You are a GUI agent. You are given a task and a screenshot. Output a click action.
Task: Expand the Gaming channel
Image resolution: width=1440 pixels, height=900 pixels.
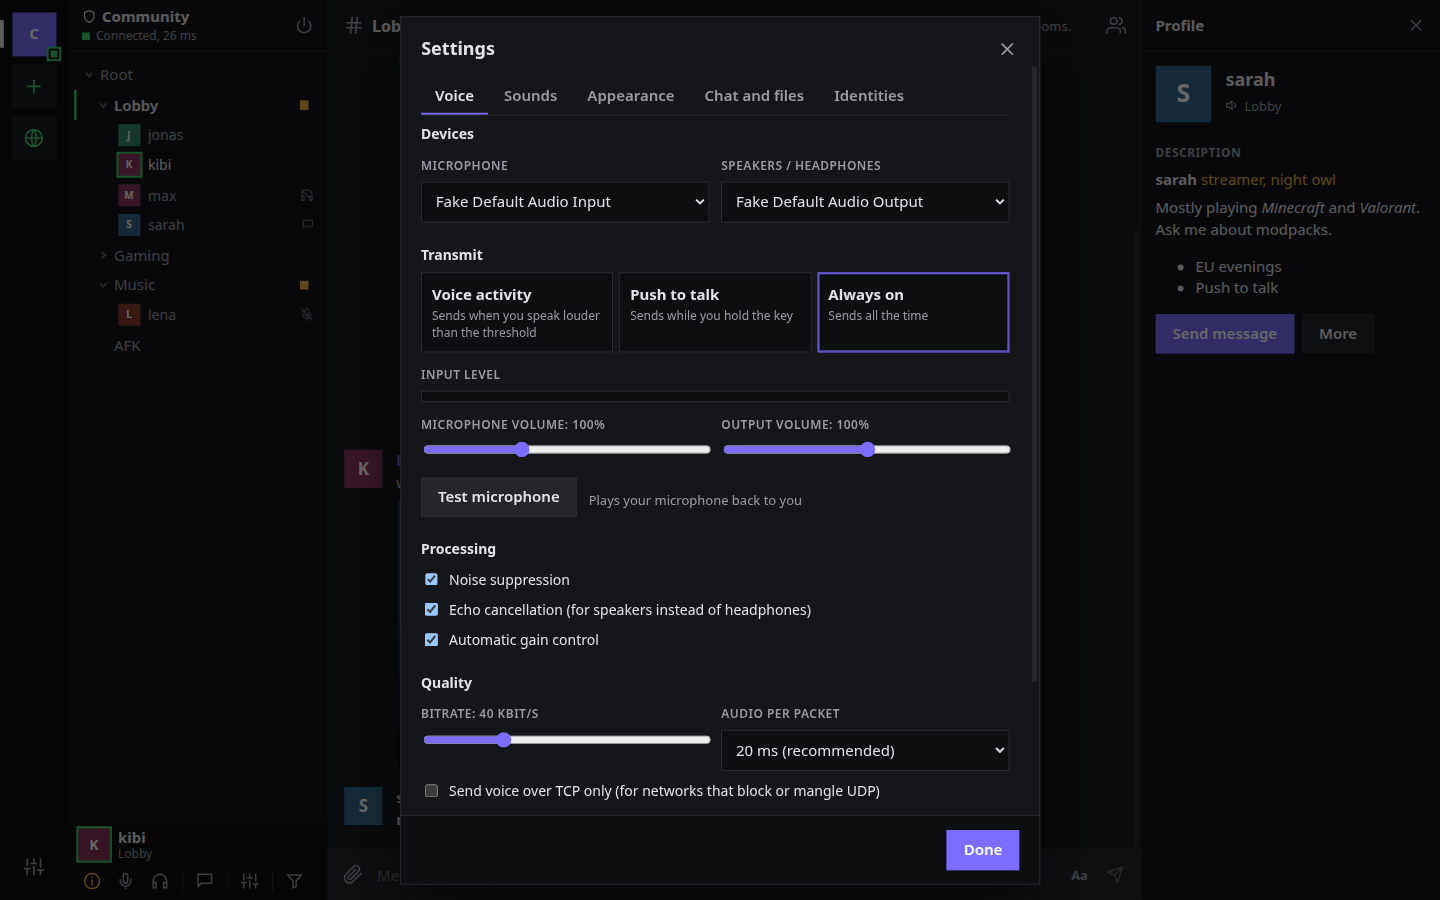tap(103, 256)
